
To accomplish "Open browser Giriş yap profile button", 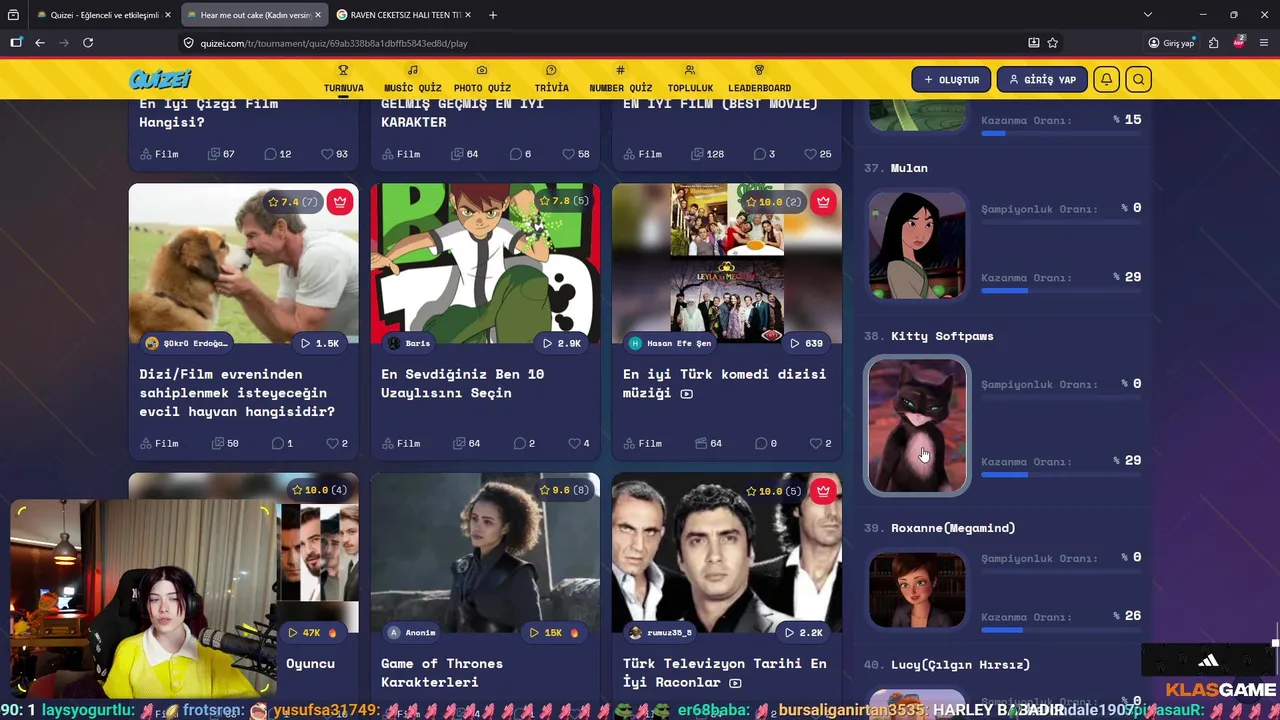I will (1171, 43).
